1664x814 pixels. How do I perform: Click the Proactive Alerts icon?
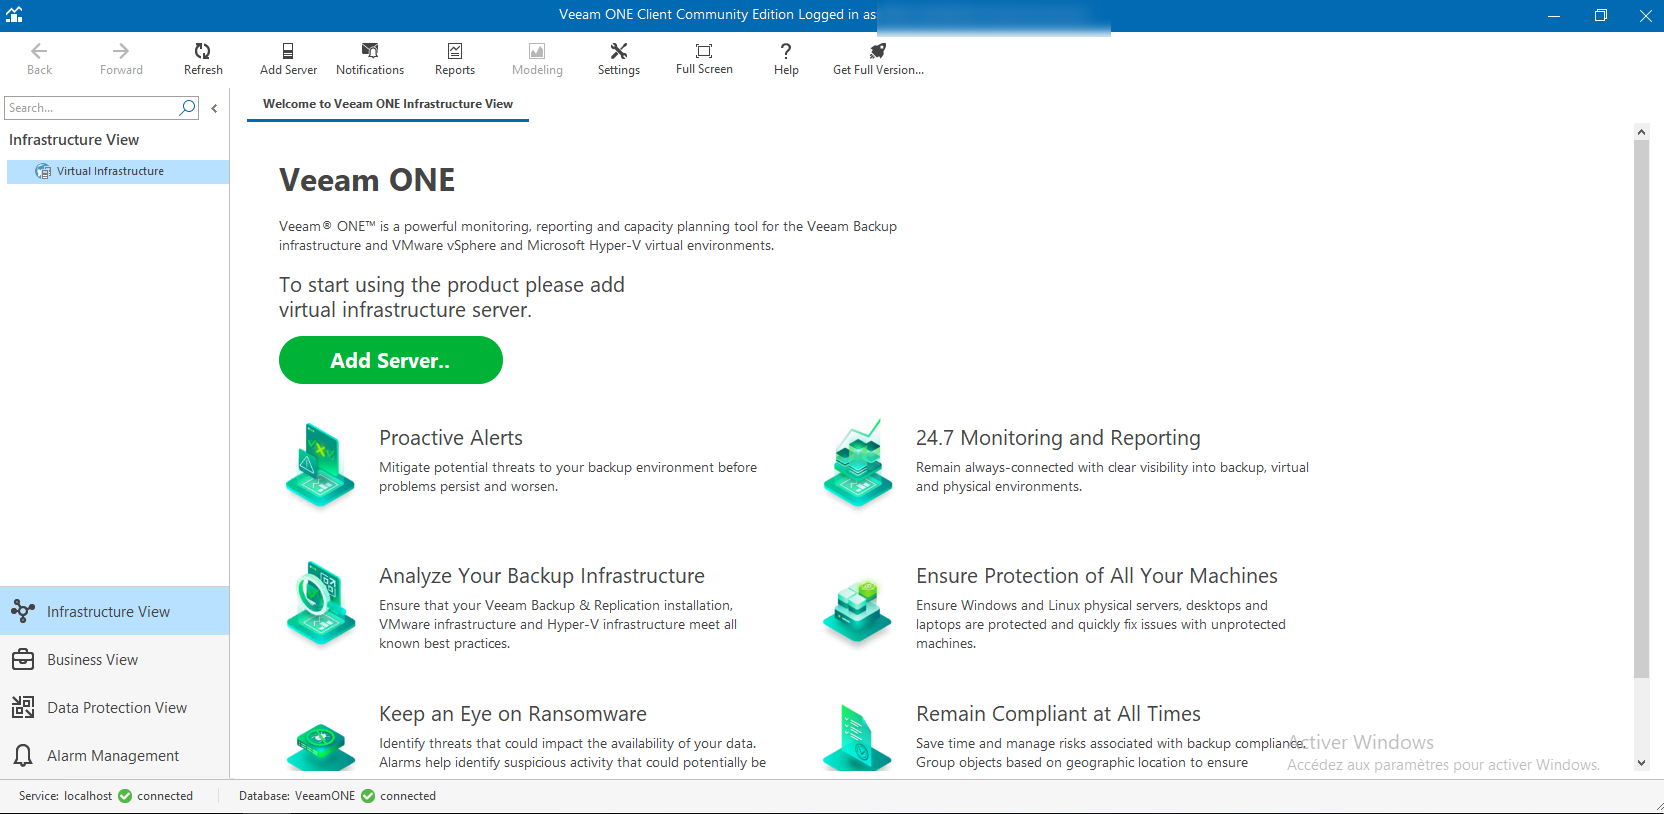[320, 465]
